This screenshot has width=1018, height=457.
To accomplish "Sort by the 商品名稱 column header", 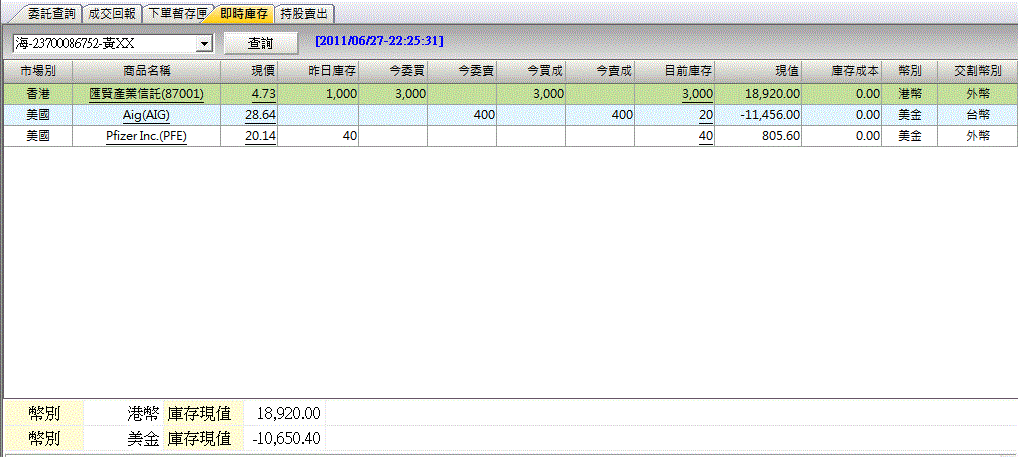I will click(146, 72).
